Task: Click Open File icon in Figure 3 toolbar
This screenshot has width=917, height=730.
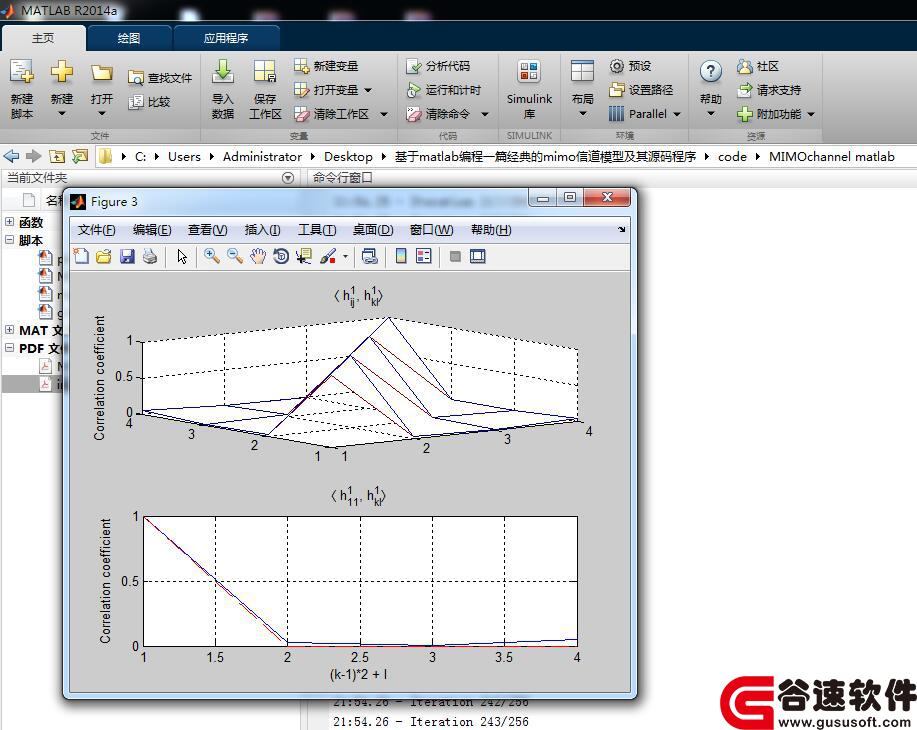Action: pos(104,256)
